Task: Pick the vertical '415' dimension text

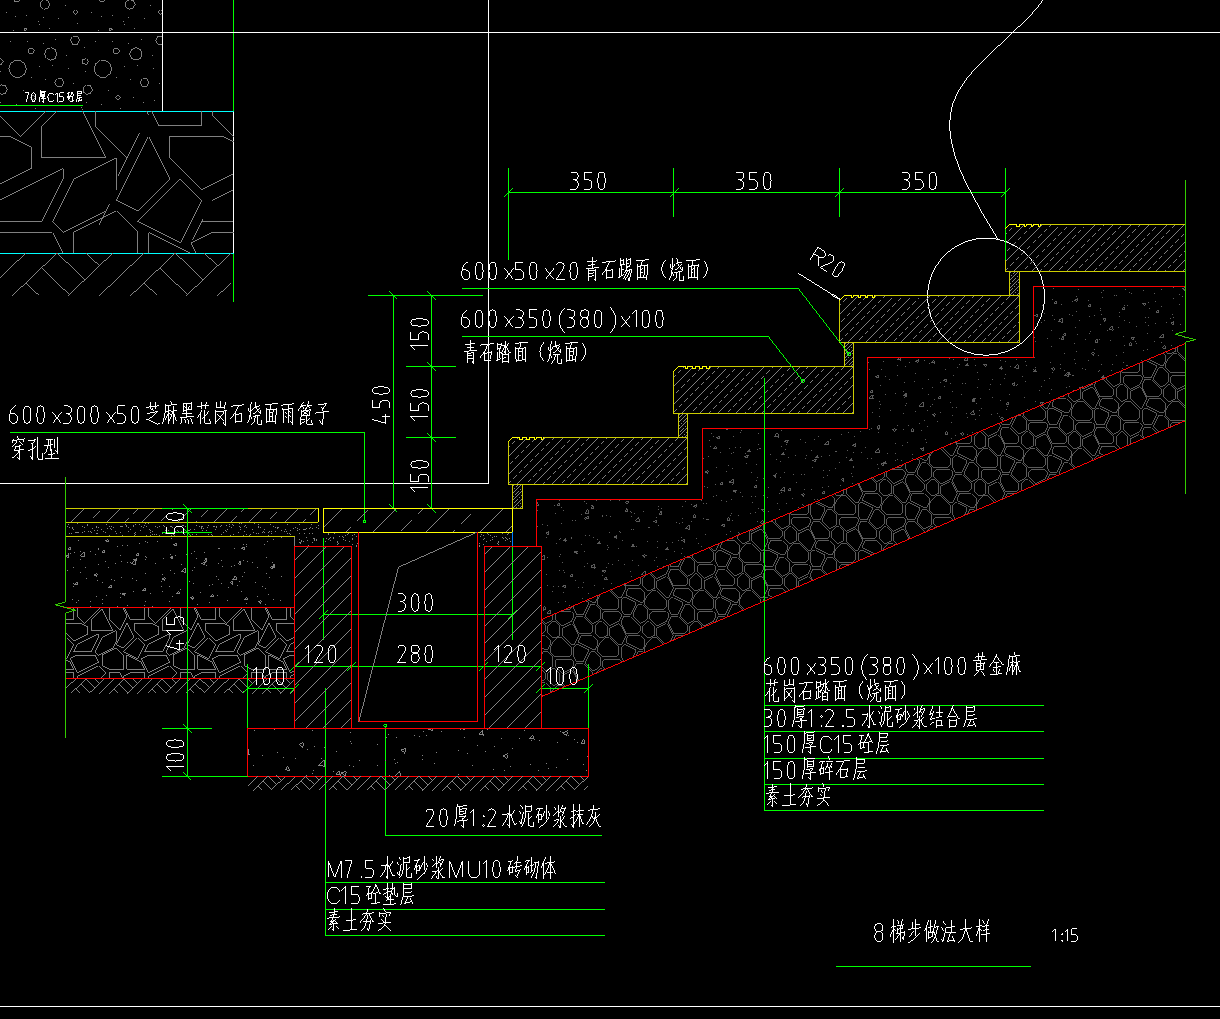Action: point(176,632)
